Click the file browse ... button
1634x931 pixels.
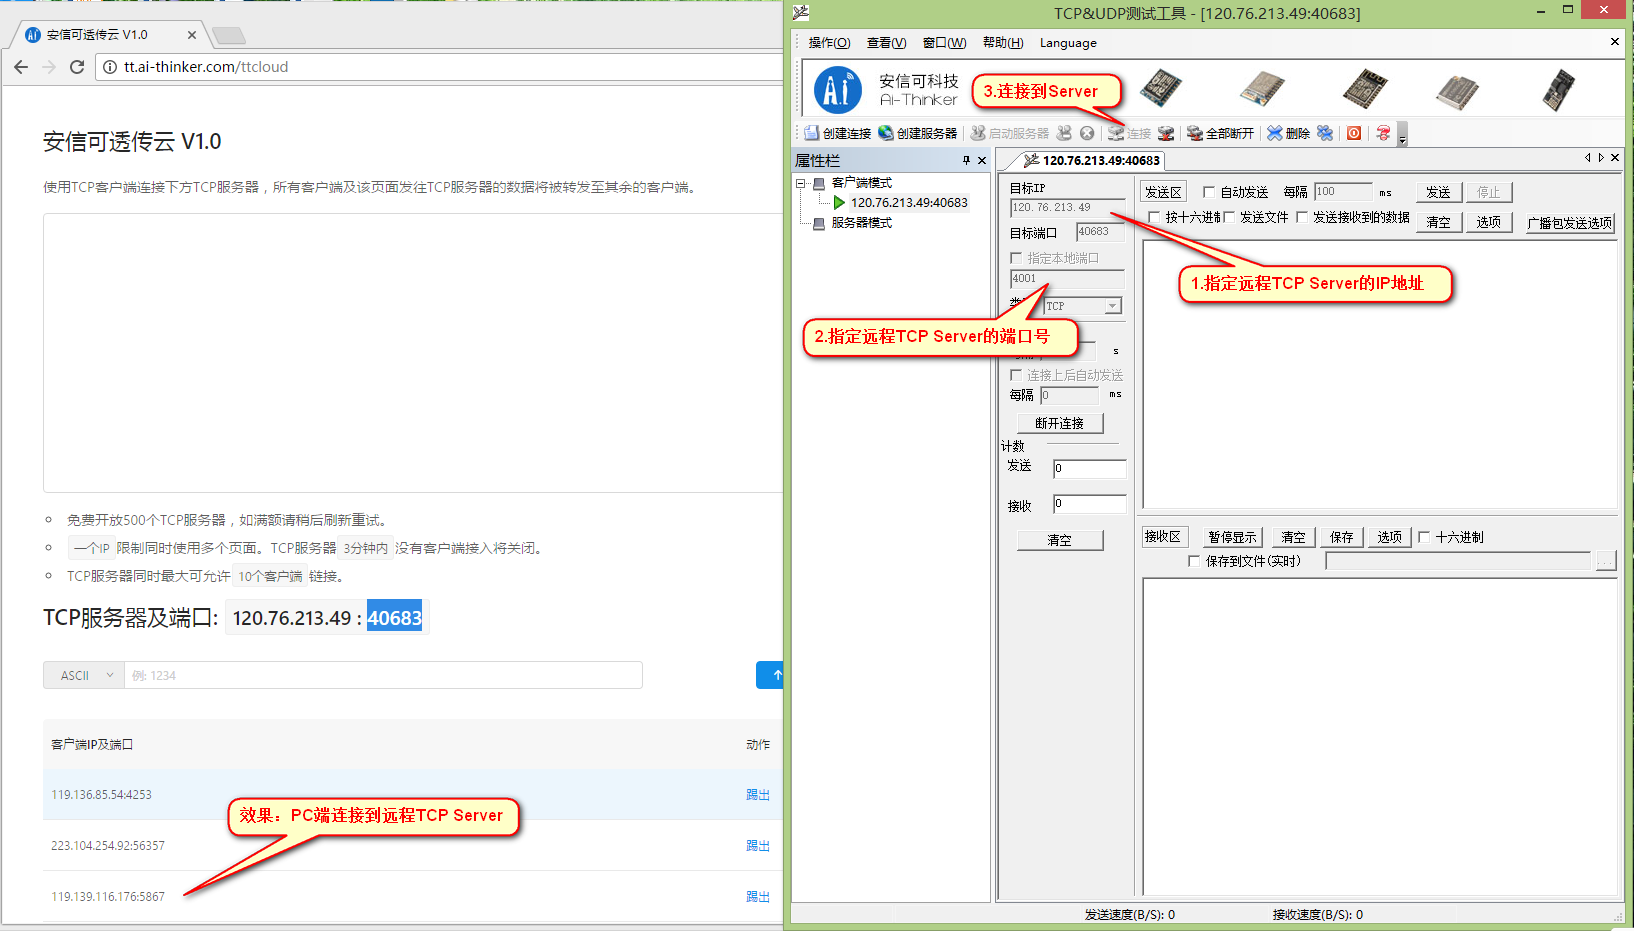1605,561
